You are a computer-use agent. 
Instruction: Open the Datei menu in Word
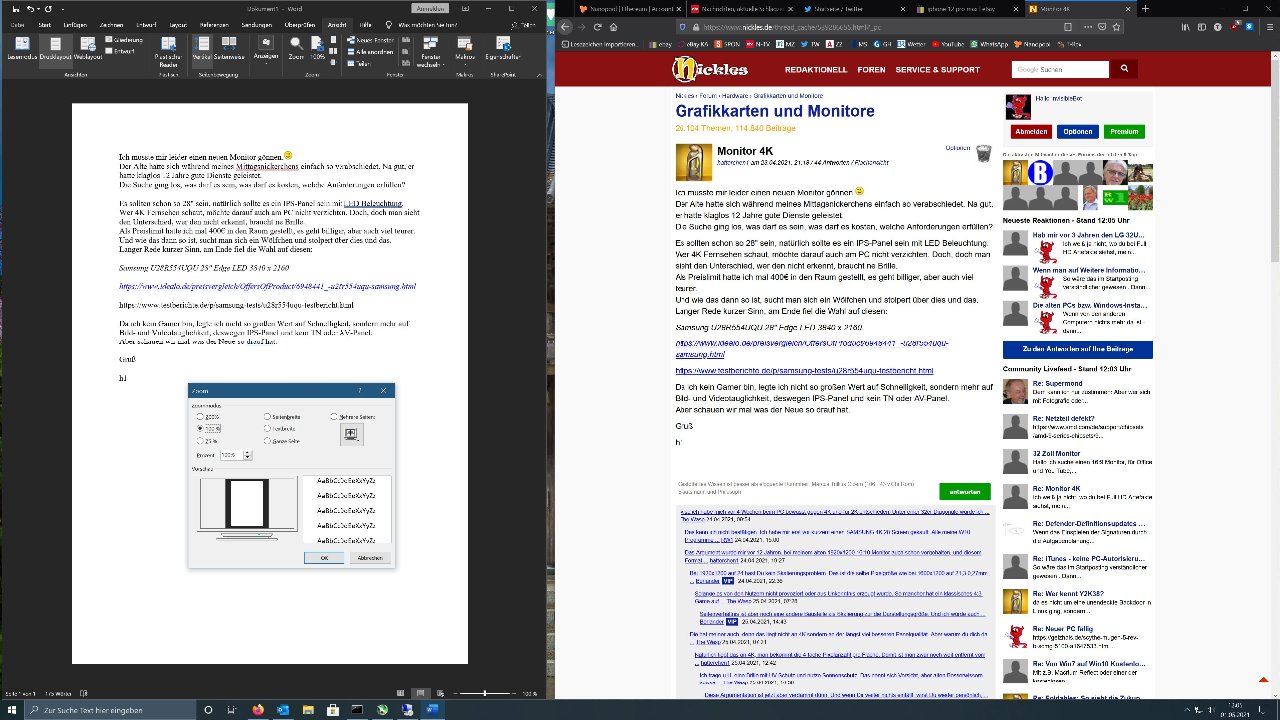[x=15, y=23]
